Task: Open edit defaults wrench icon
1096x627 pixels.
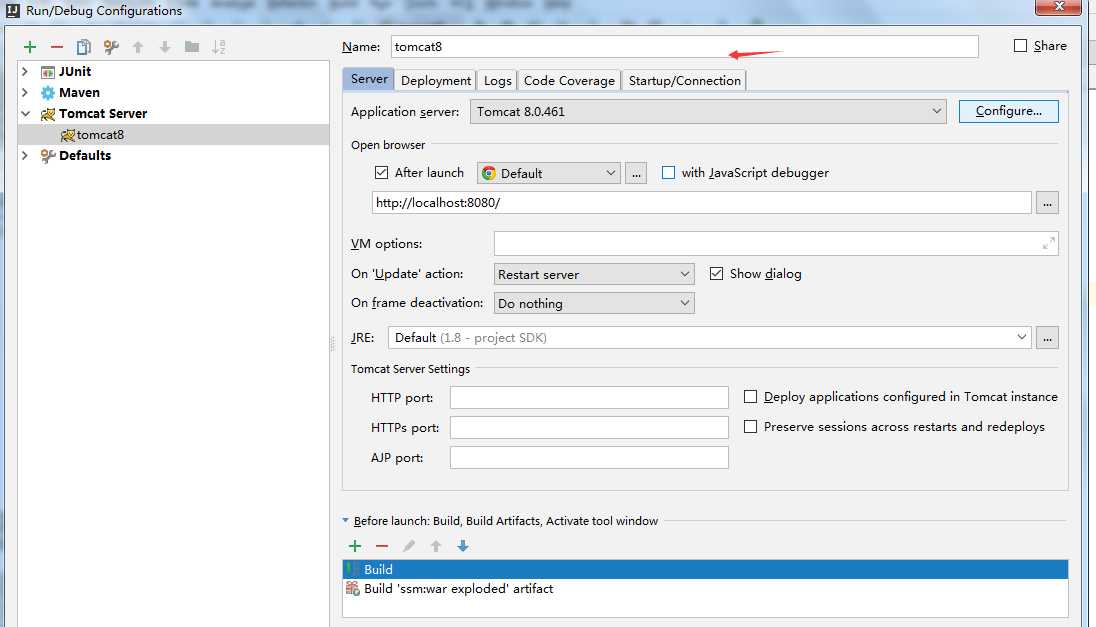Action: [x=111, y=47]
